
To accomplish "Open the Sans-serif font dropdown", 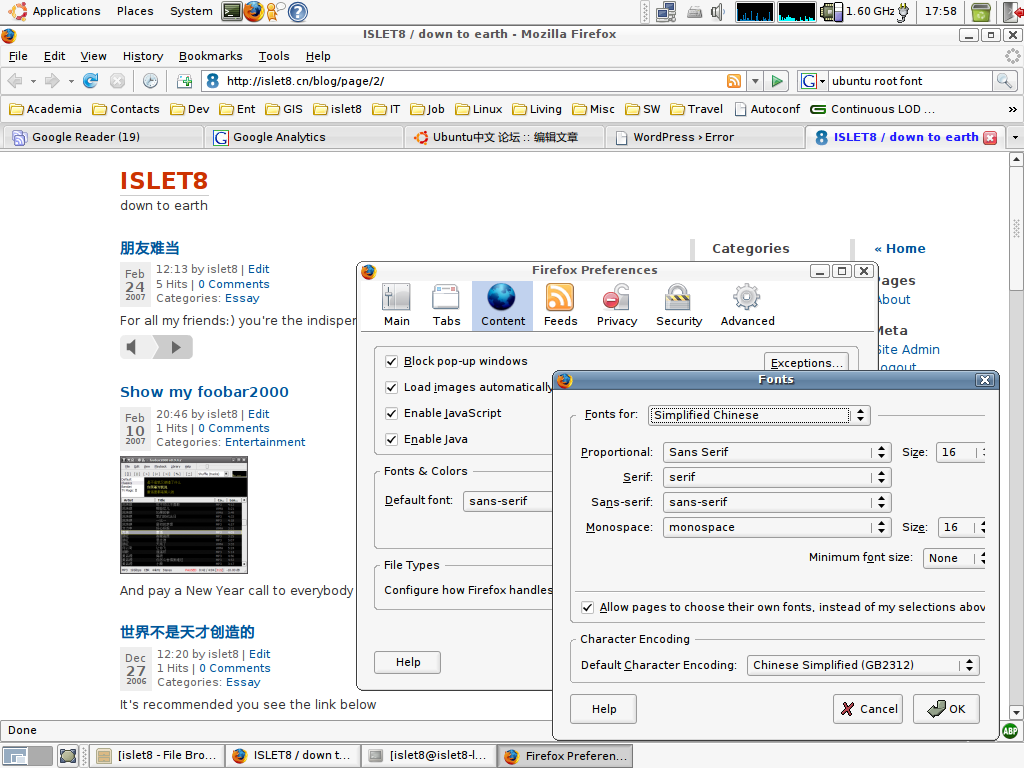I will coord(776,502).
